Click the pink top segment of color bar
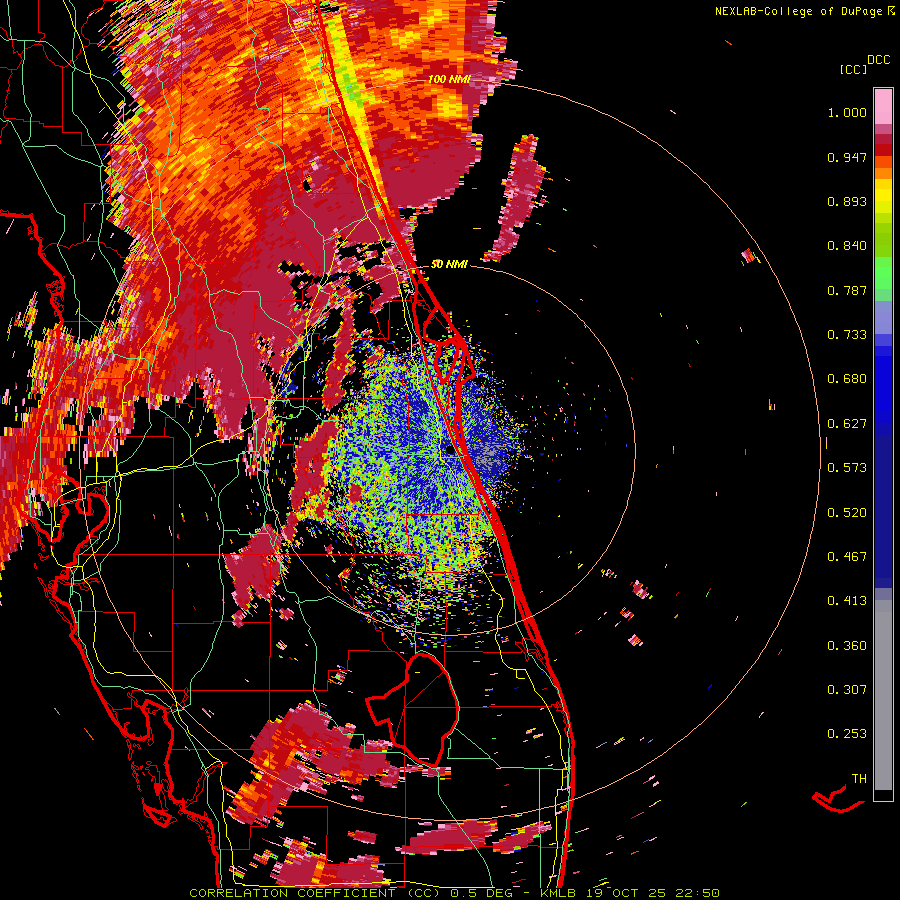This screenshot has height=900, width=900. tap(883, 106)
